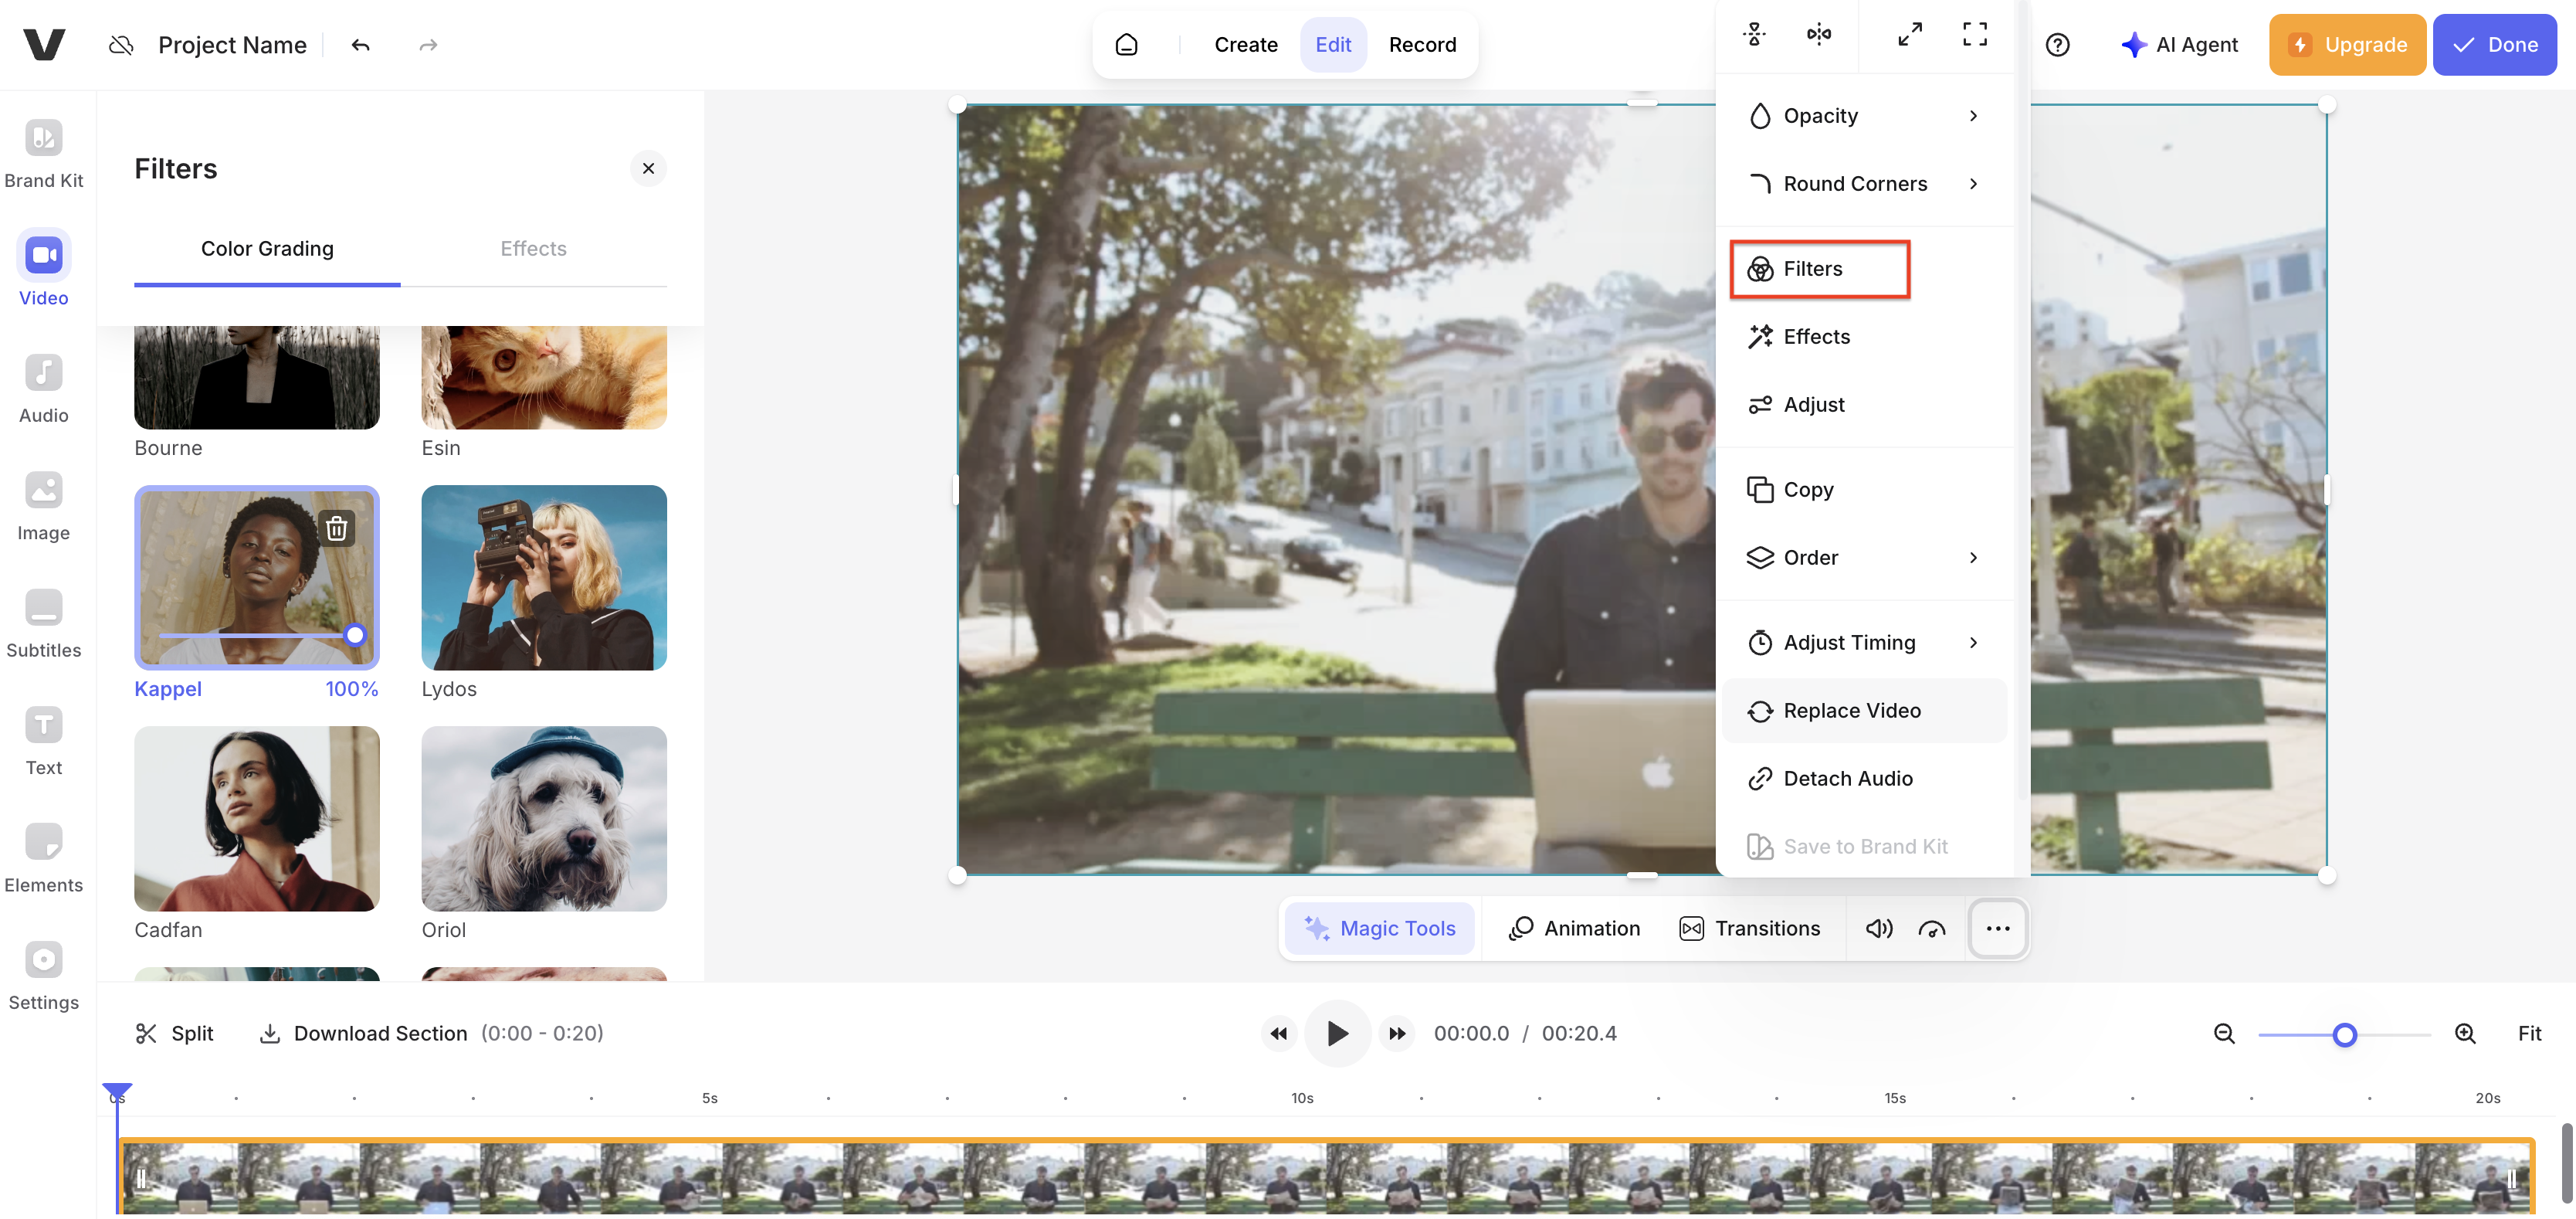Viewport: 2576px width, 1219px height.
Task: Flip the video with the mirror icon
Action: click(1819, 33)
